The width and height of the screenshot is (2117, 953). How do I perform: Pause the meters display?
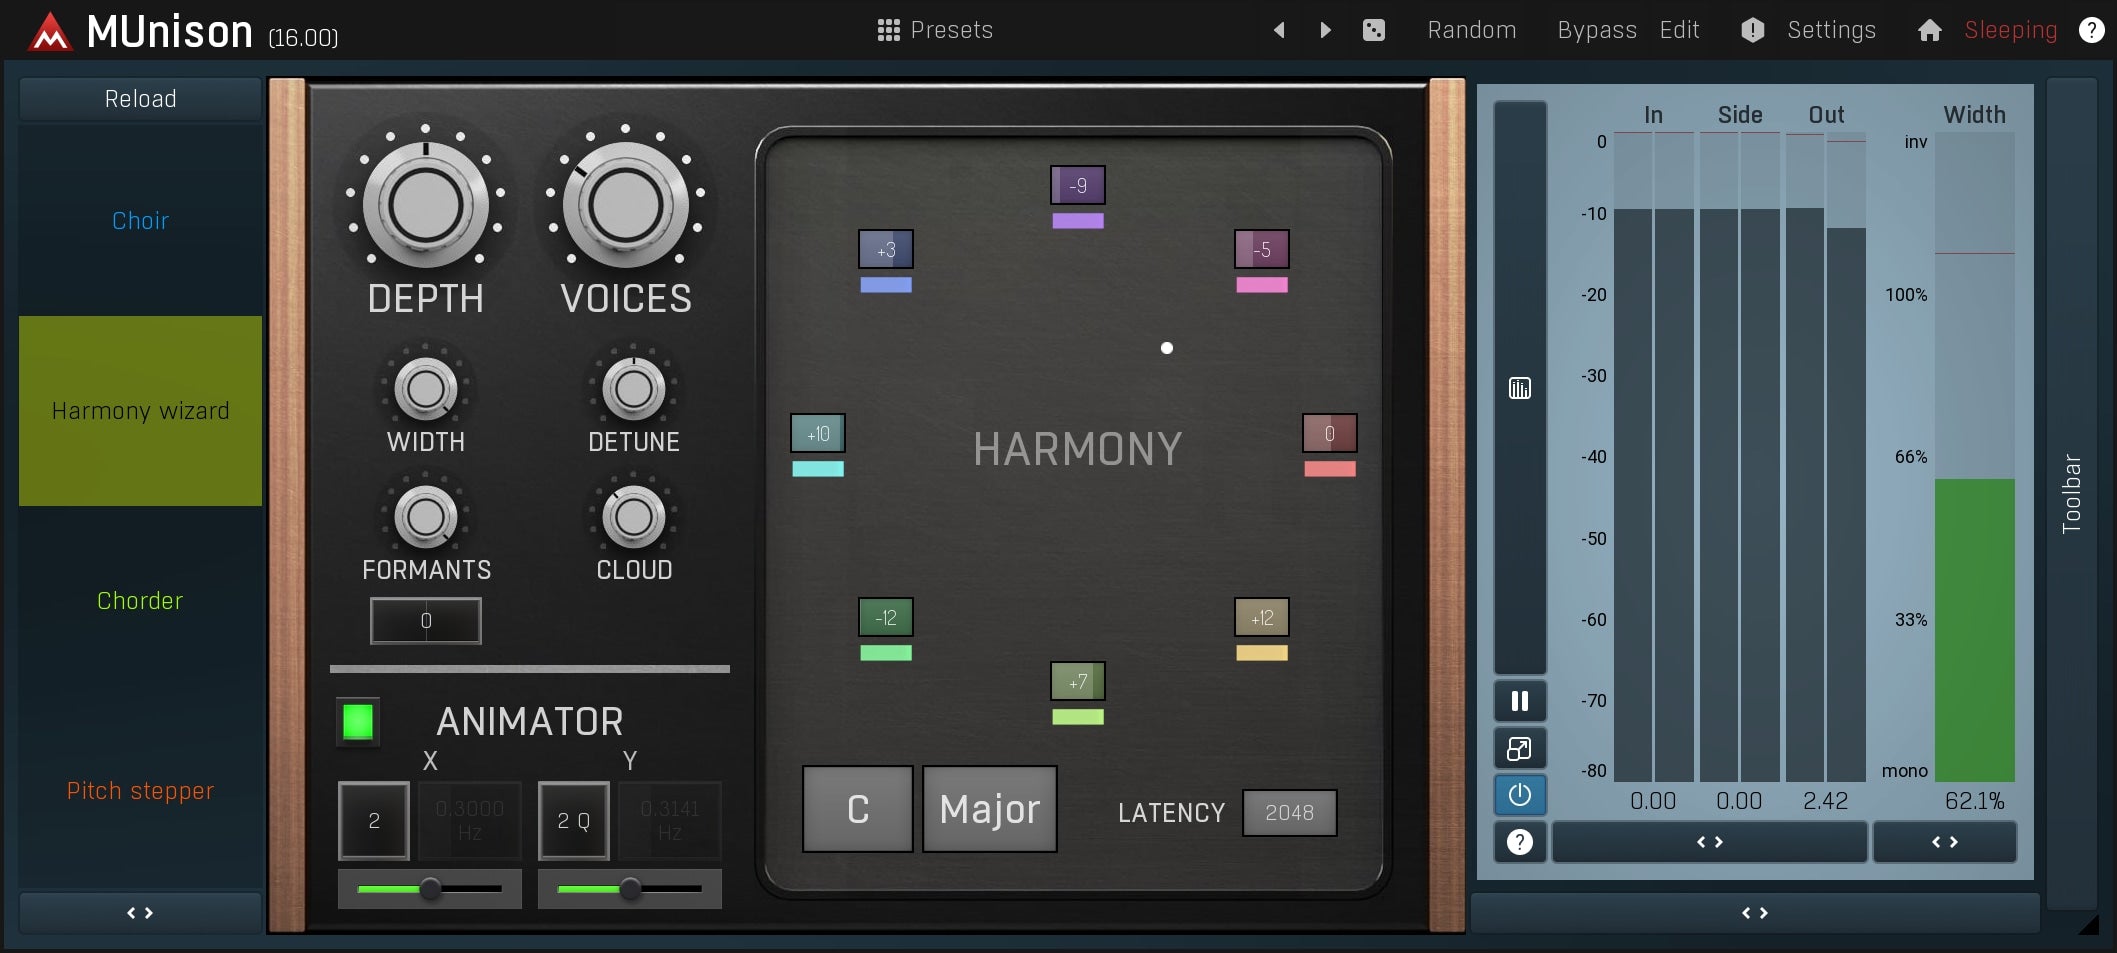pyautogui.click(x=1519, y=701)
